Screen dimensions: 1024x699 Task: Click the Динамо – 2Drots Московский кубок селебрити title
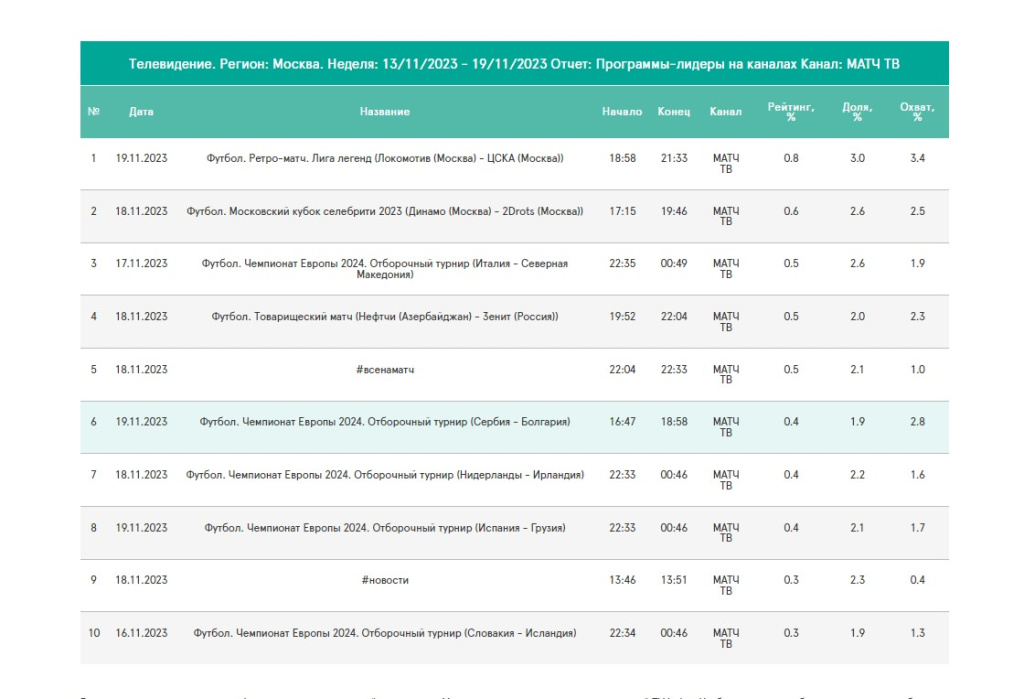385,211
